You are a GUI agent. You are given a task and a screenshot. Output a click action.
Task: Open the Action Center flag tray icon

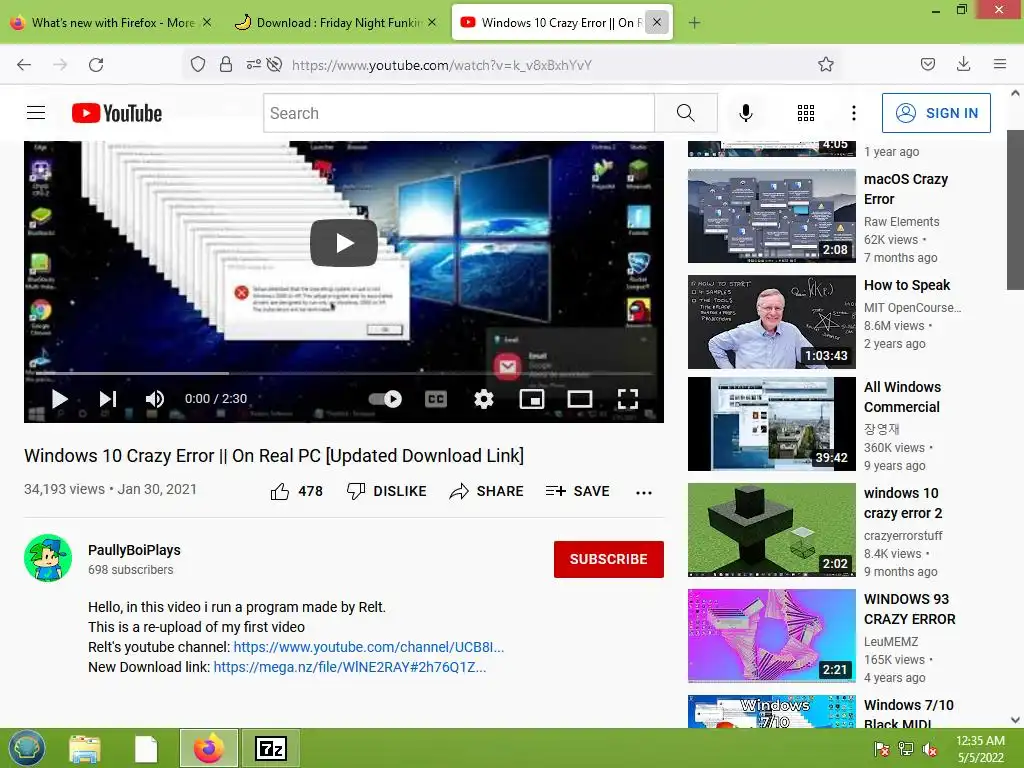[x=881, y=749]
